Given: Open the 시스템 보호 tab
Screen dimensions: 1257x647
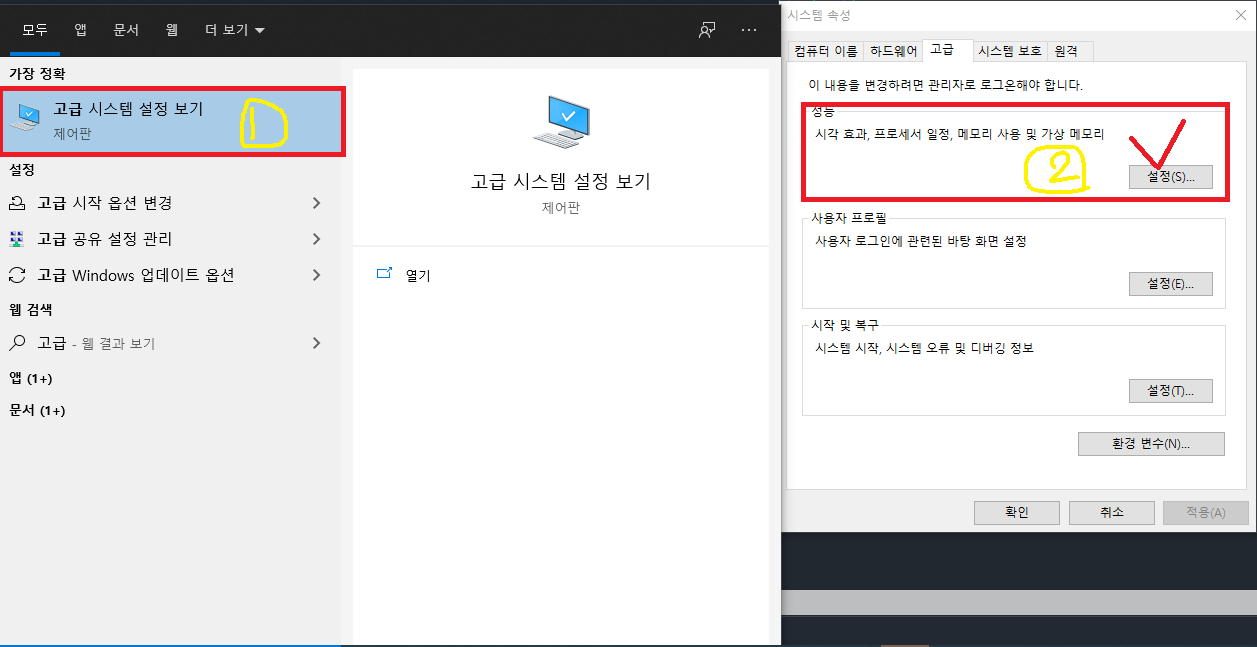Looking at the screenshot, I should 1010,51.
